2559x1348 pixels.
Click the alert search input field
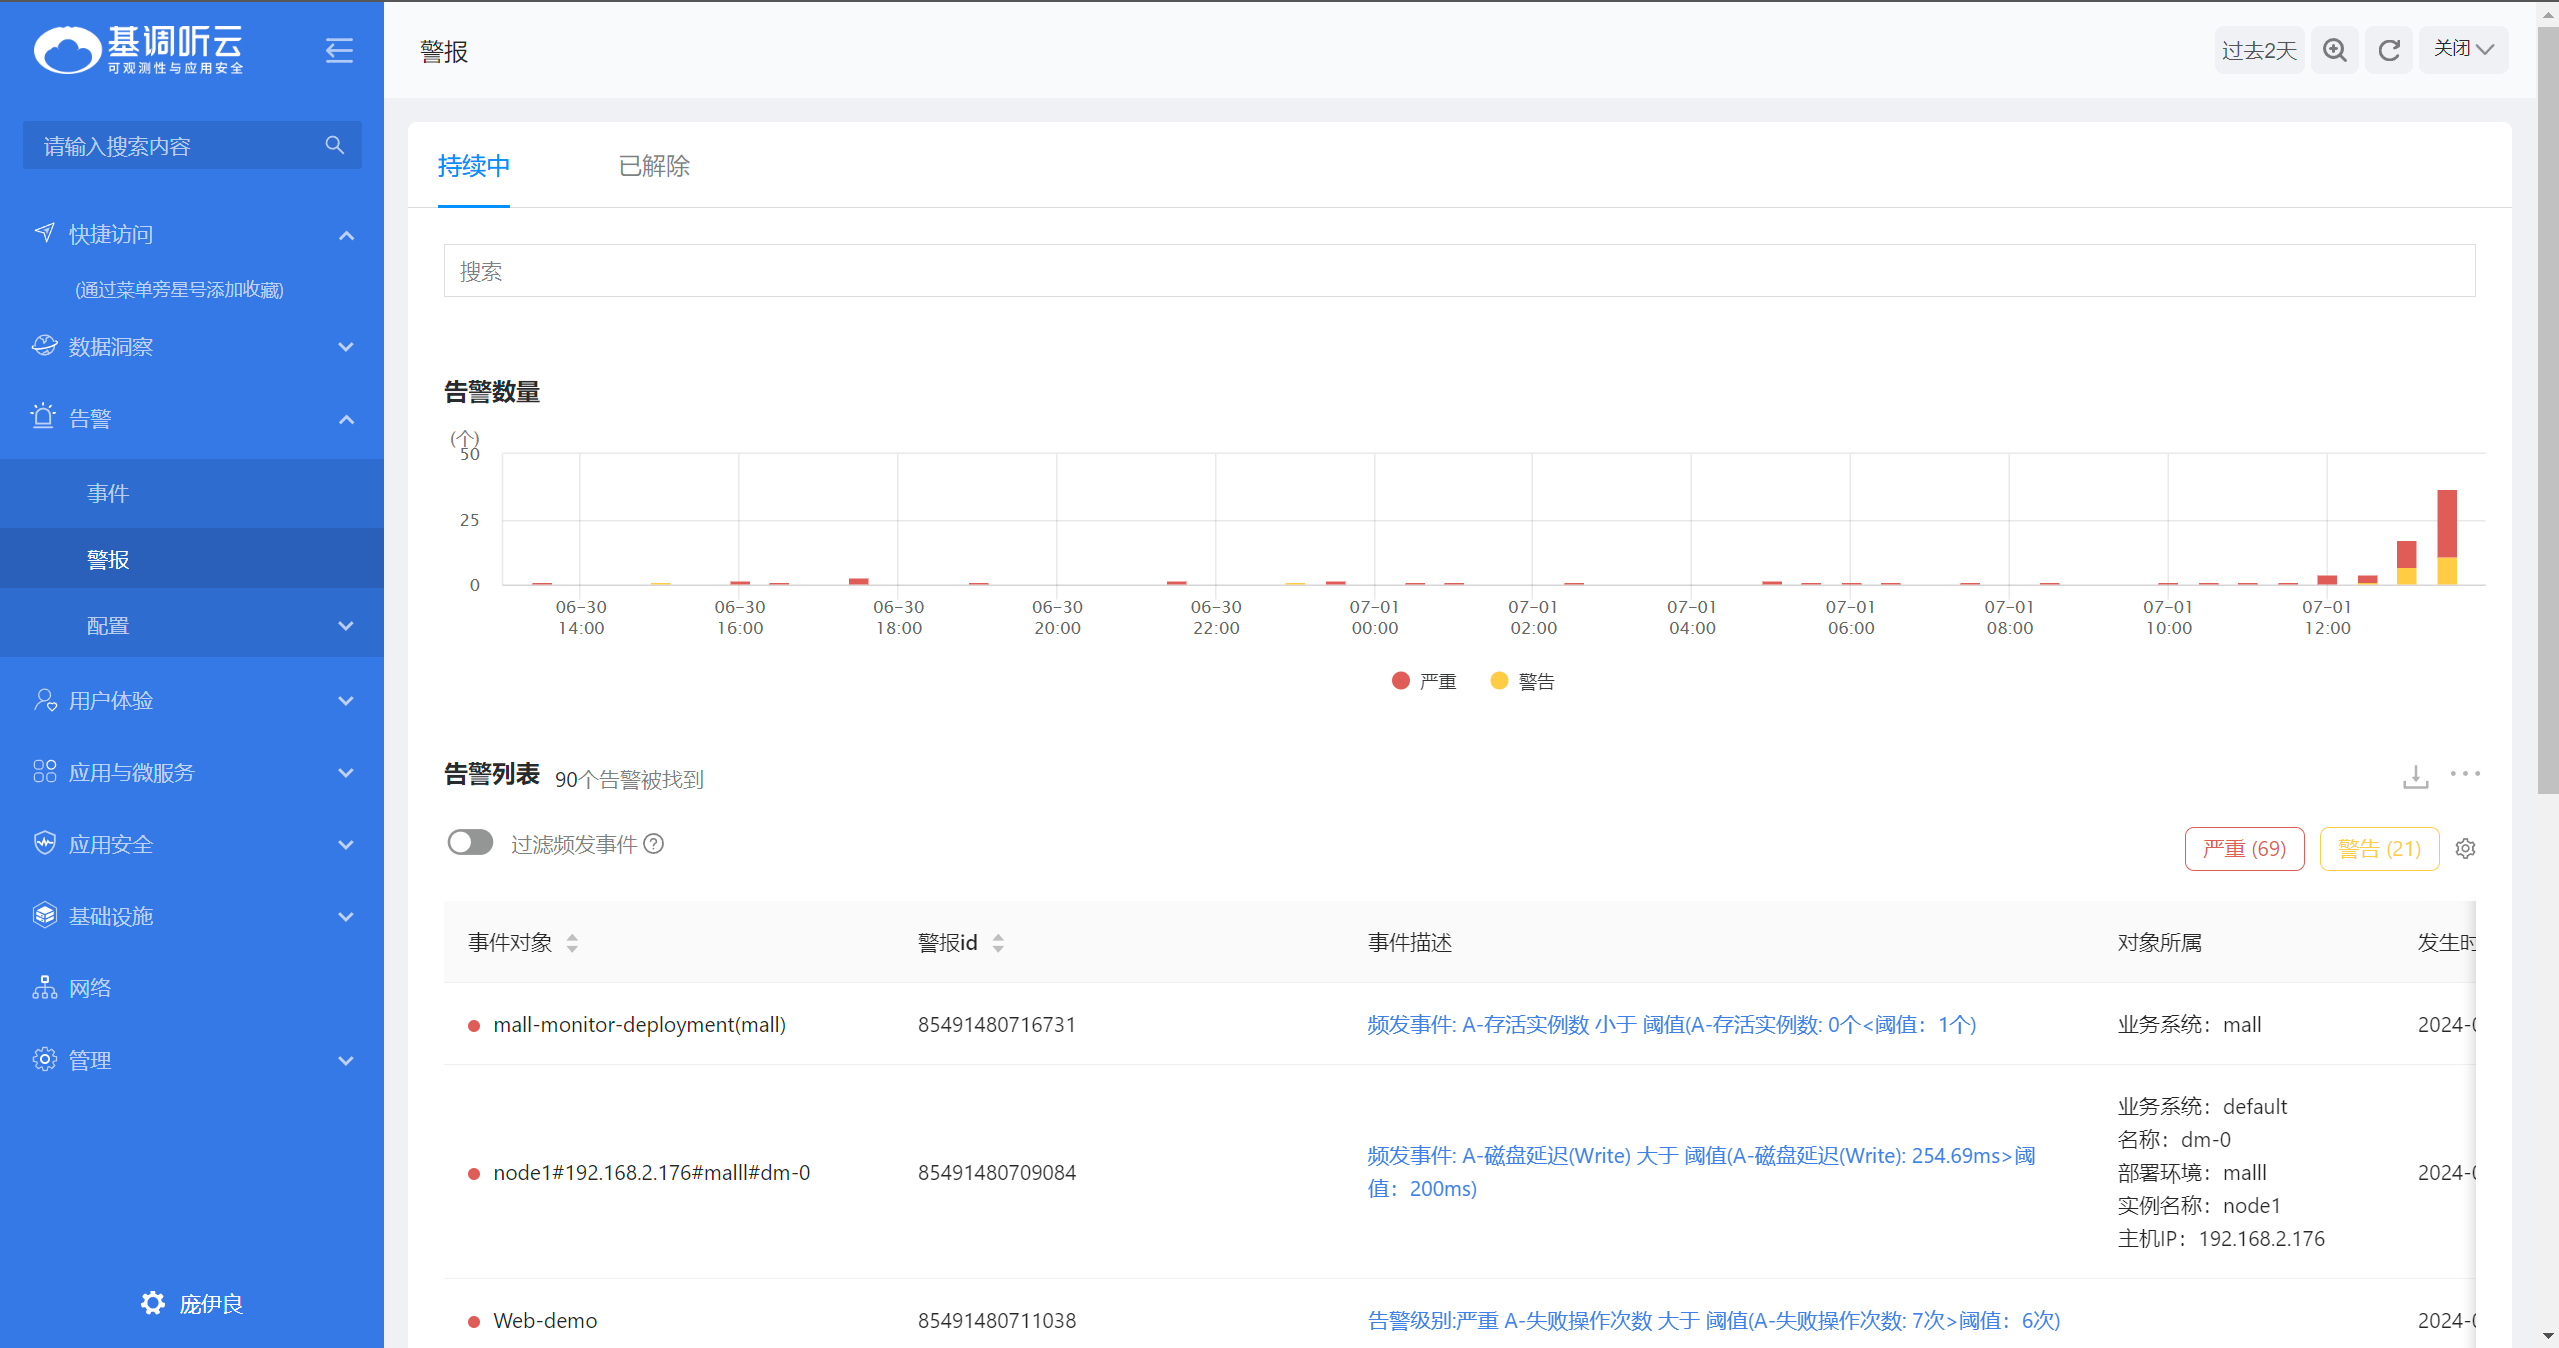tap(1459, 271)
